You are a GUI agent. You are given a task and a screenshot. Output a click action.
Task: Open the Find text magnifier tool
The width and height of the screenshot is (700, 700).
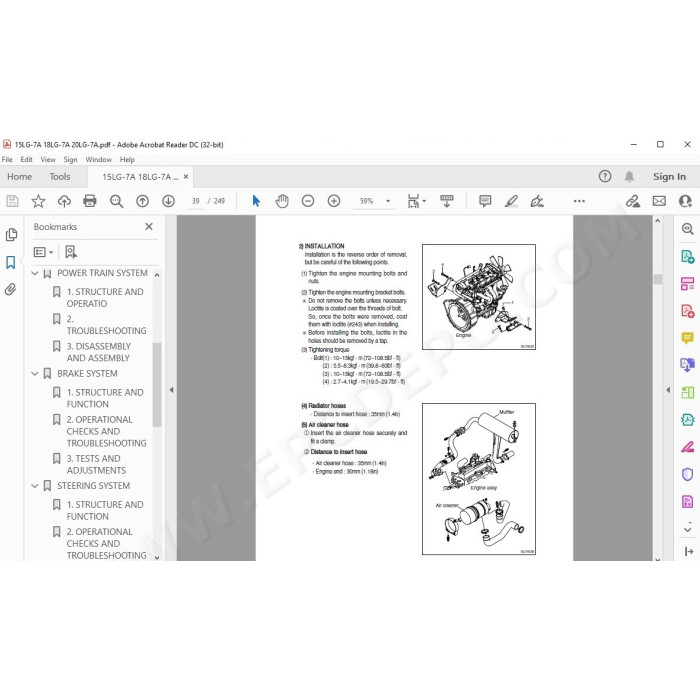click(117, 201)
